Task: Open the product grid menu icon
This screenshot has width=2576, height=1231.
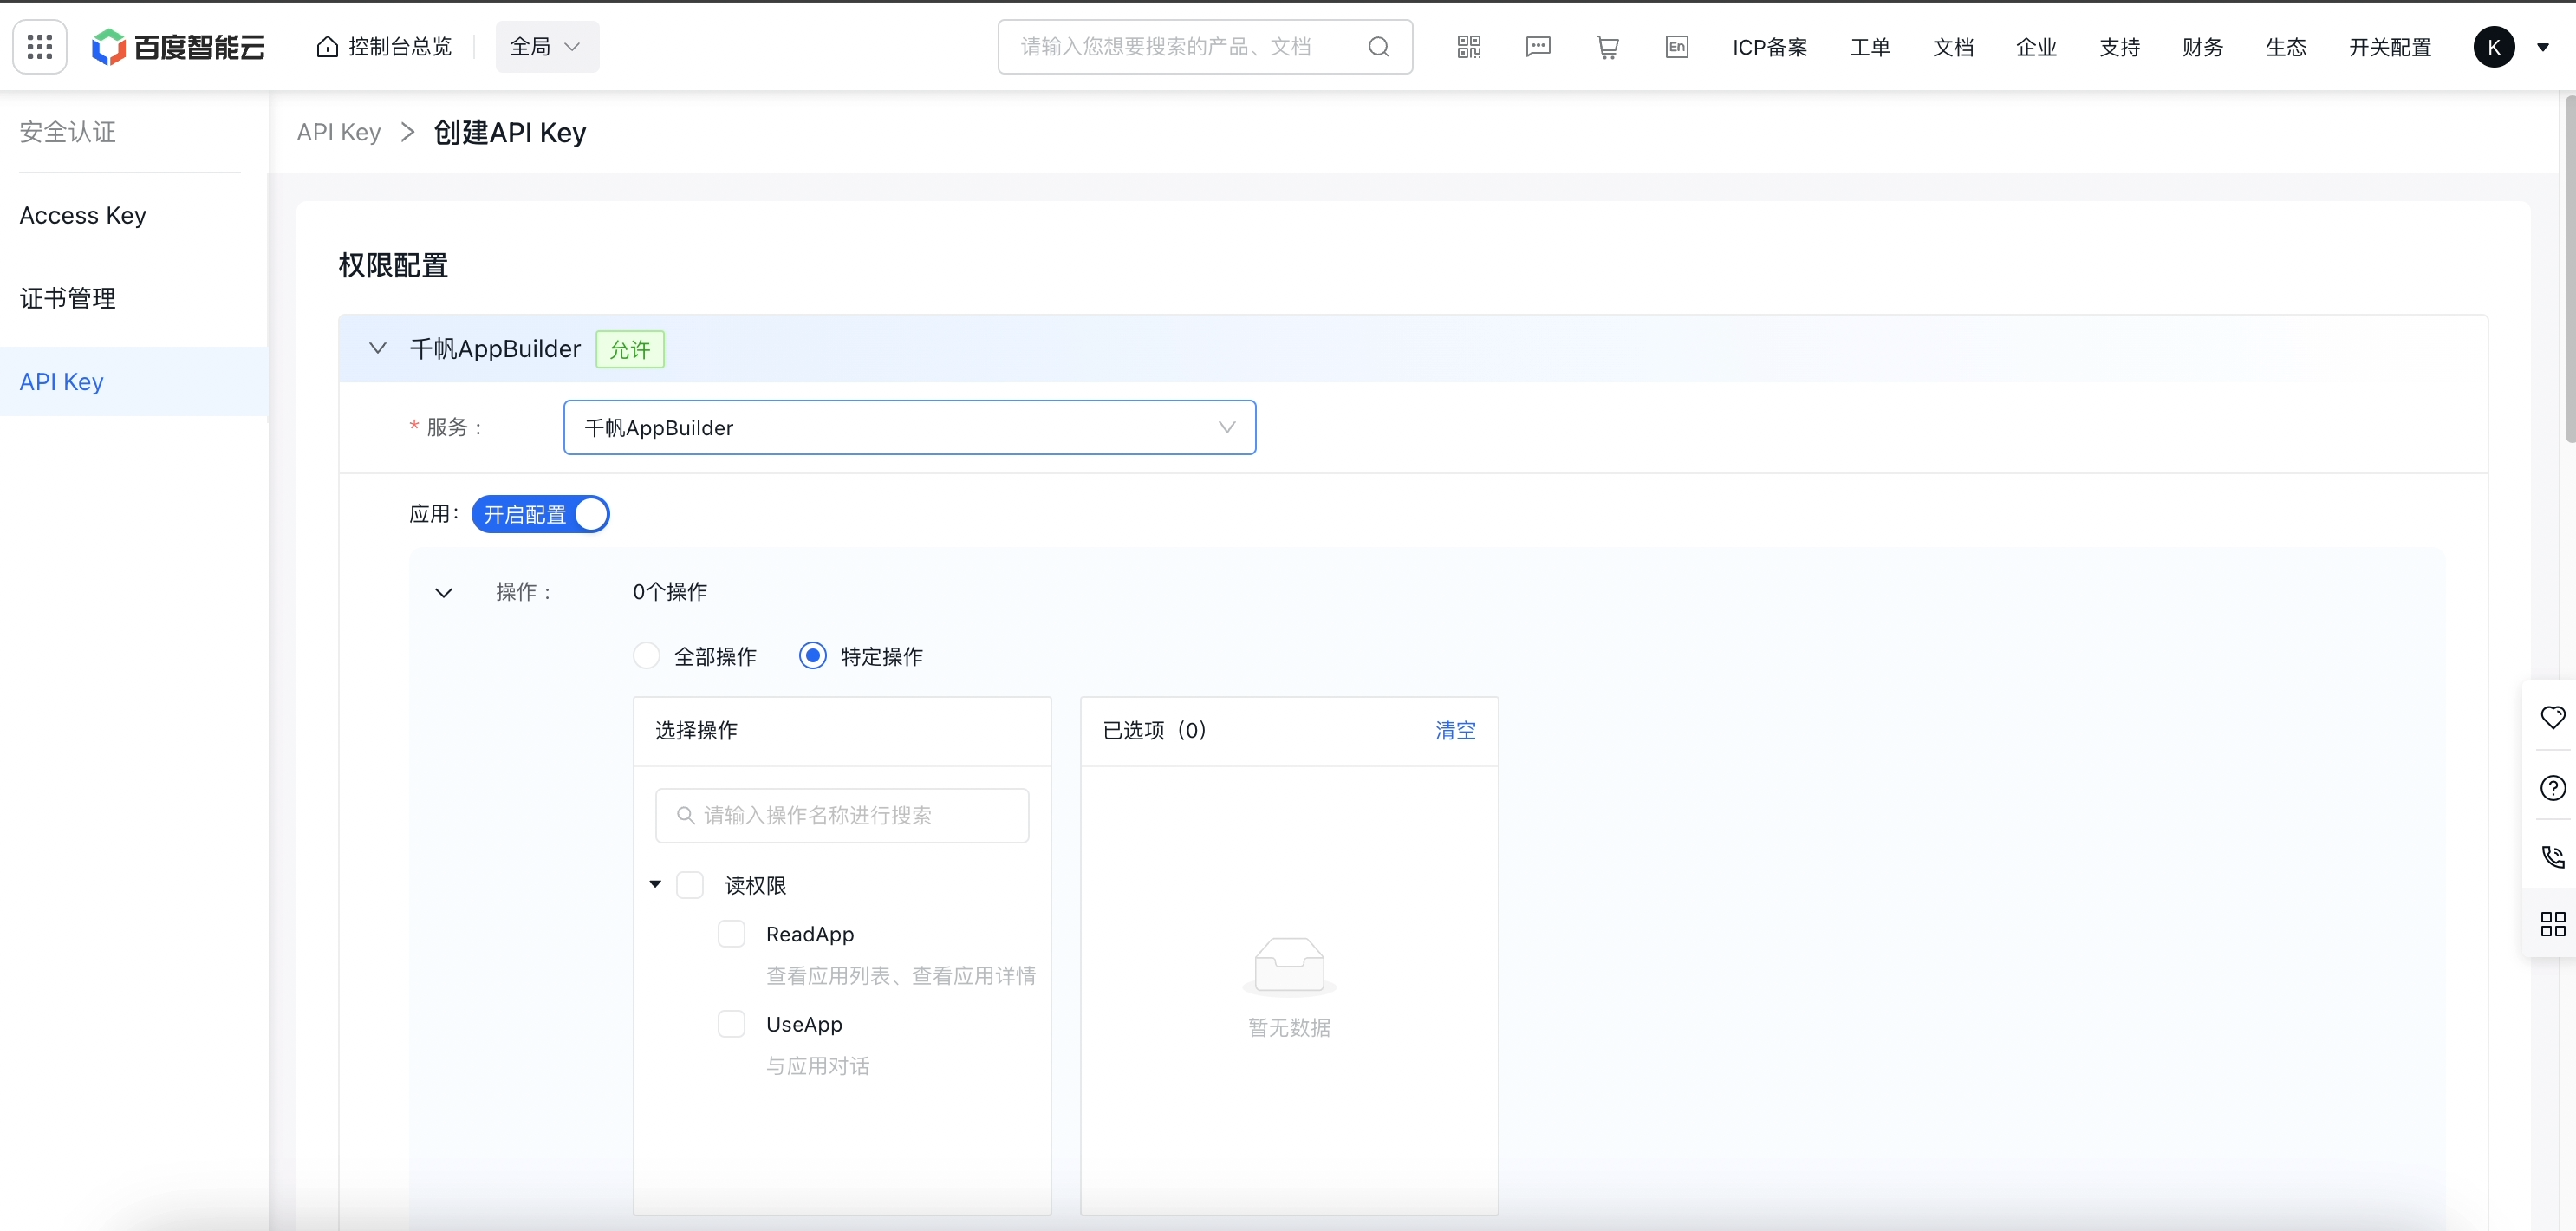Action: pos(40,47)
